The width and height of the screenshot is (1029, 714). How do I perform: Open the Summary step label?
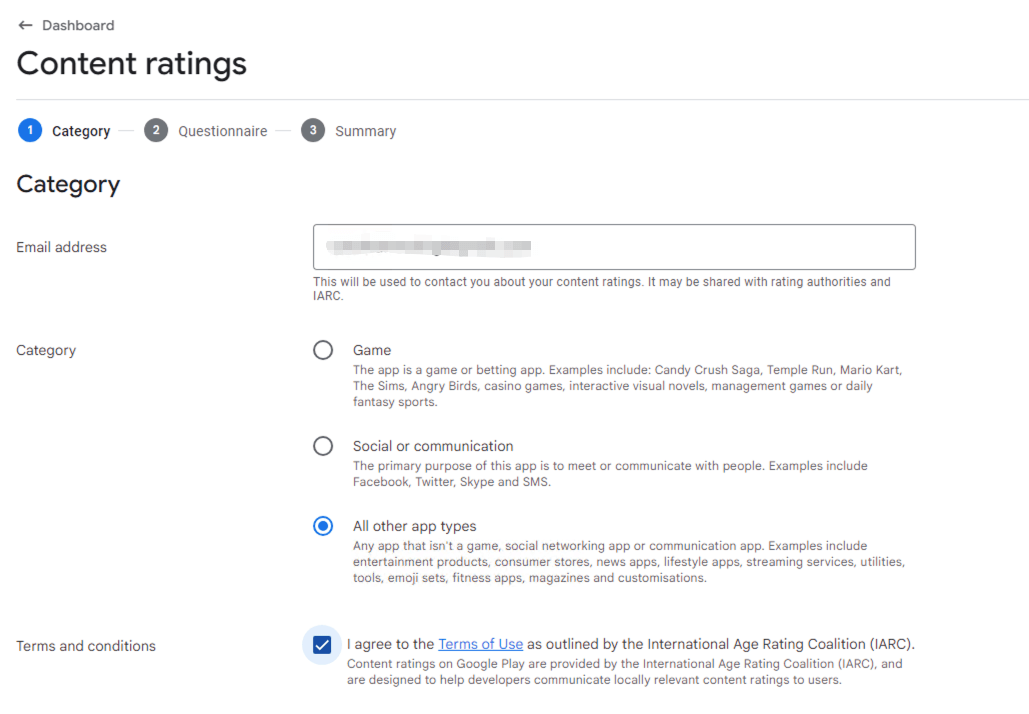coord(365,131)
